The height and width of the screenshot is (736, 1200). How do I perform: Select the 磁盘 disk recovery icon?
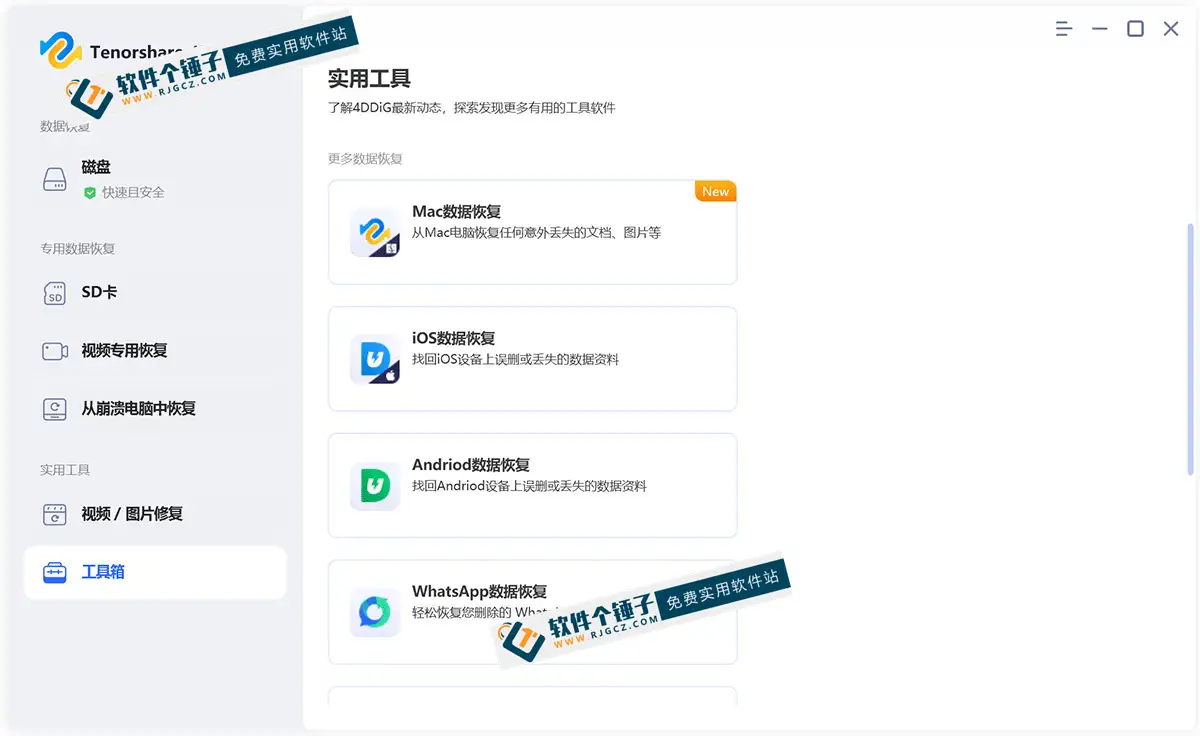coord(54,178)
